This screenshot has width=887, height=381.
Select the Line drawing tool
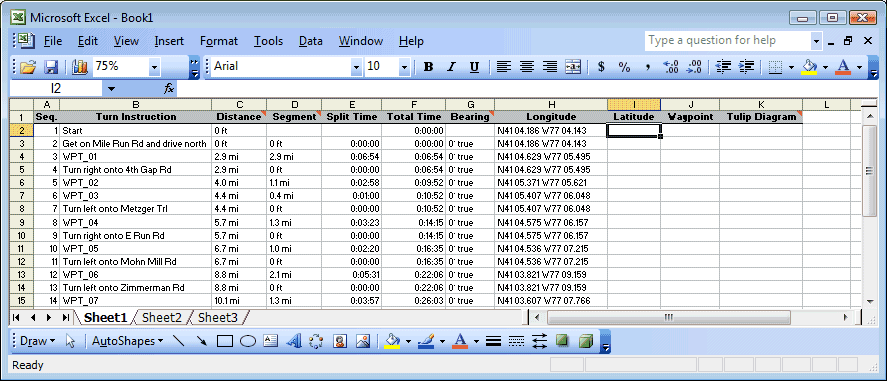pos(178,341)
